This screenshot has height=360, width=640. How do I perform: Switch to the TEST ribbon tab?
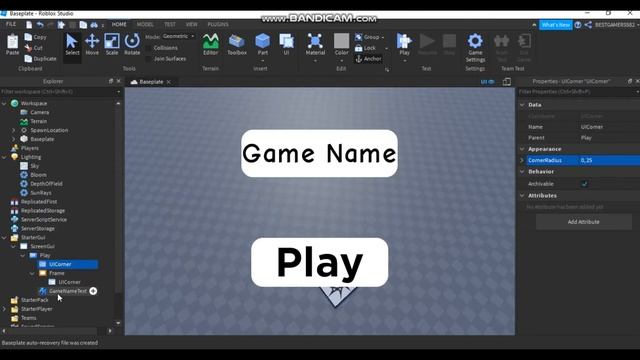pos(170,24)
